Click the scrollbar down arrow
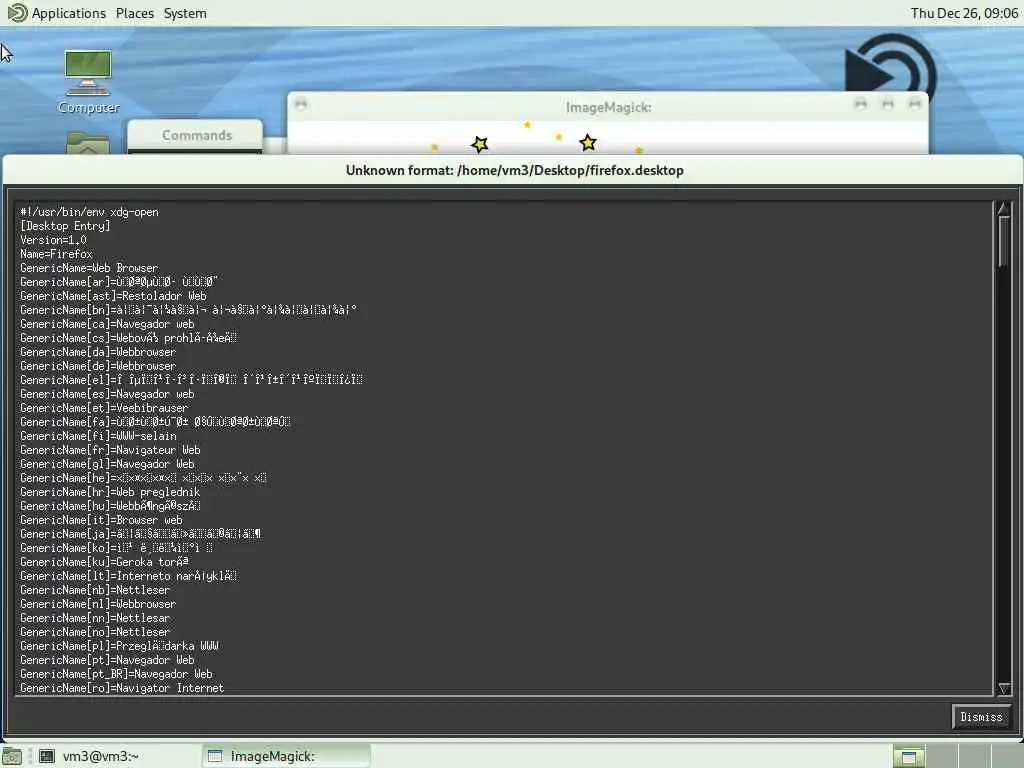This screenshot has height=768, width=1024. (1004, 688)
